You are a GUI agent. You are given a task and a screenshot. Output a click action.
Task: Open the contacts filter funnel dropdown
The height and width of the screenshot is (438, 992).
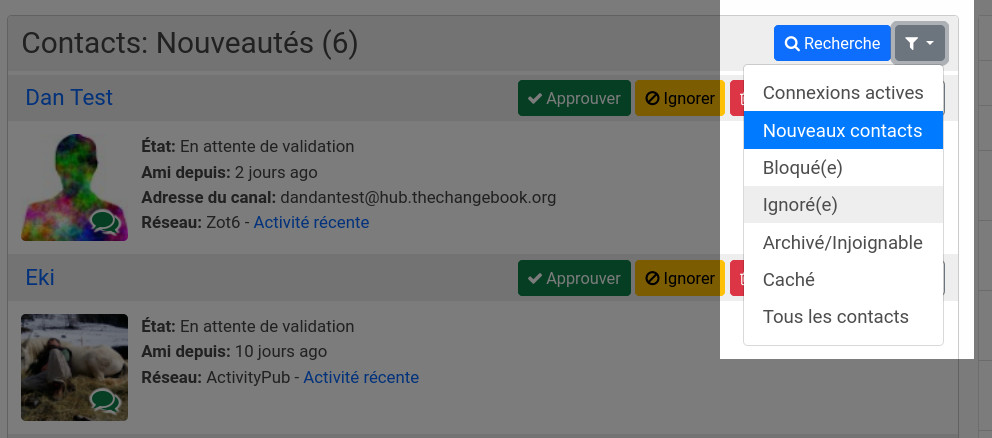click(920, 43)
